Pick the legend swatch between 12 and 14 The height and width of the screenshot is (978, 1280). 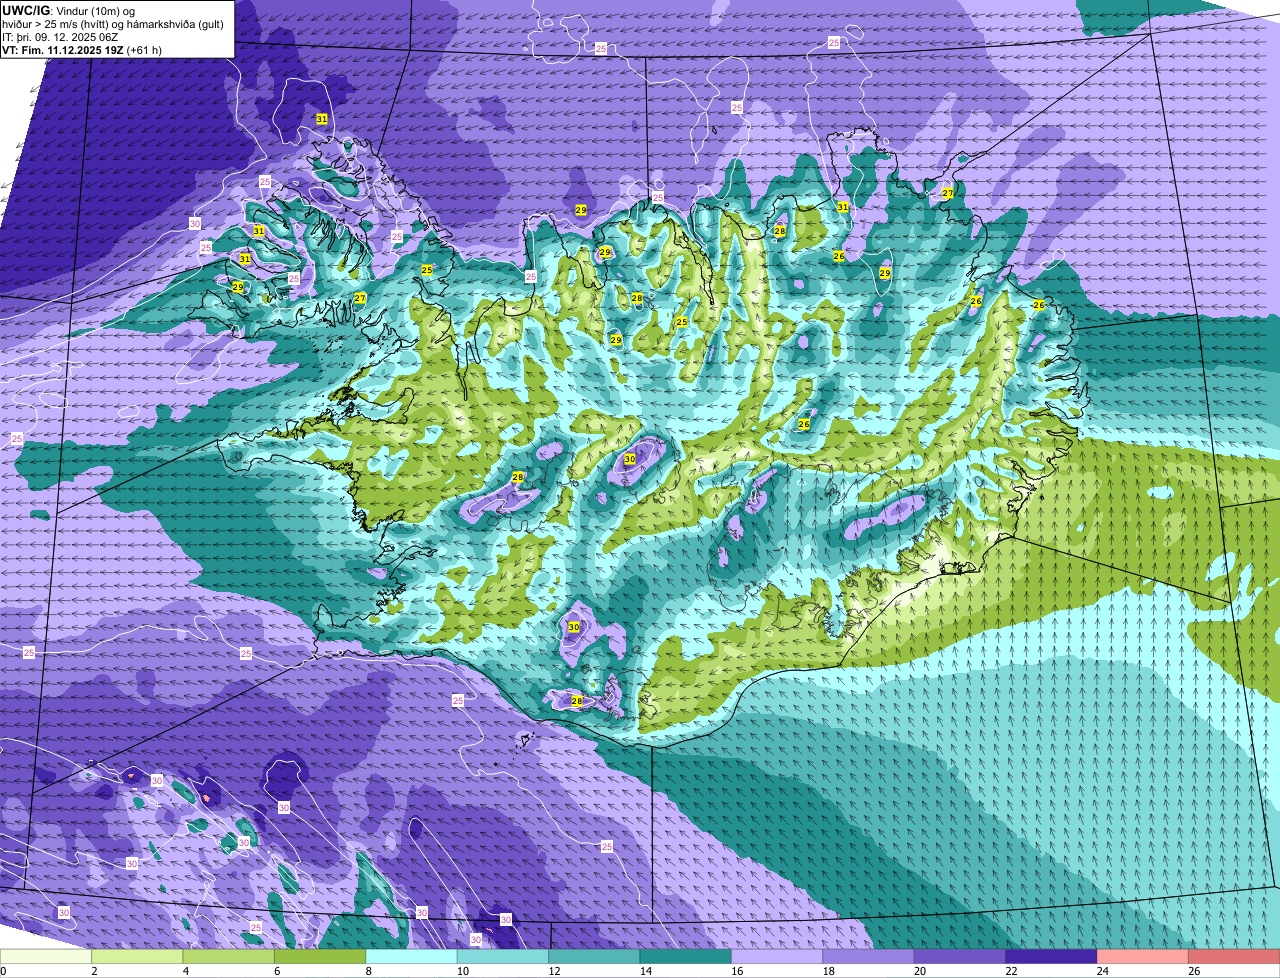(594, 957)
